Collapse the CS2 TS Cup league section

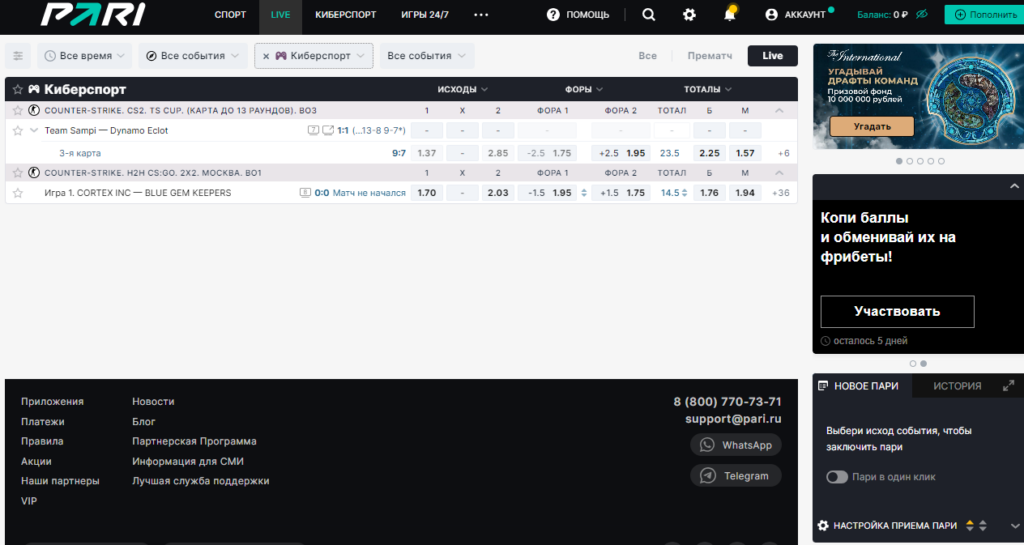pos(779,110)
